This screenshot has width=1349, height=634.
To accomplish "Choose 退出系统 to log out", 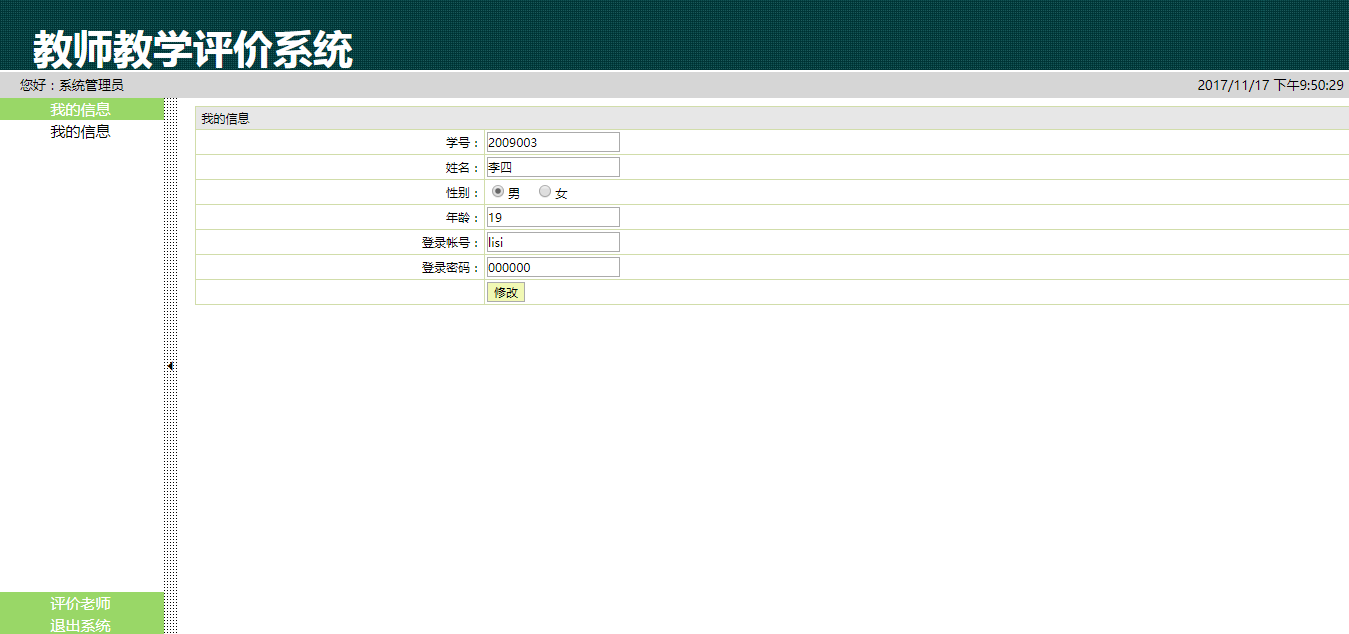I will click(x=81, y=625).
